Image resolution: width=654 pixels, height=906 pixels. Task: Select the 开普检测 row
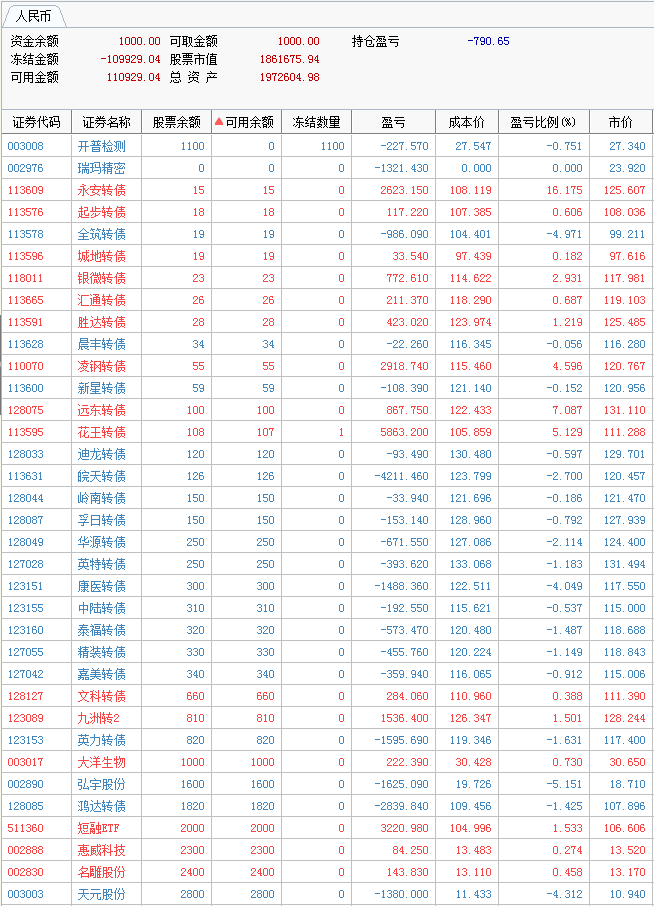pos(327,146)
